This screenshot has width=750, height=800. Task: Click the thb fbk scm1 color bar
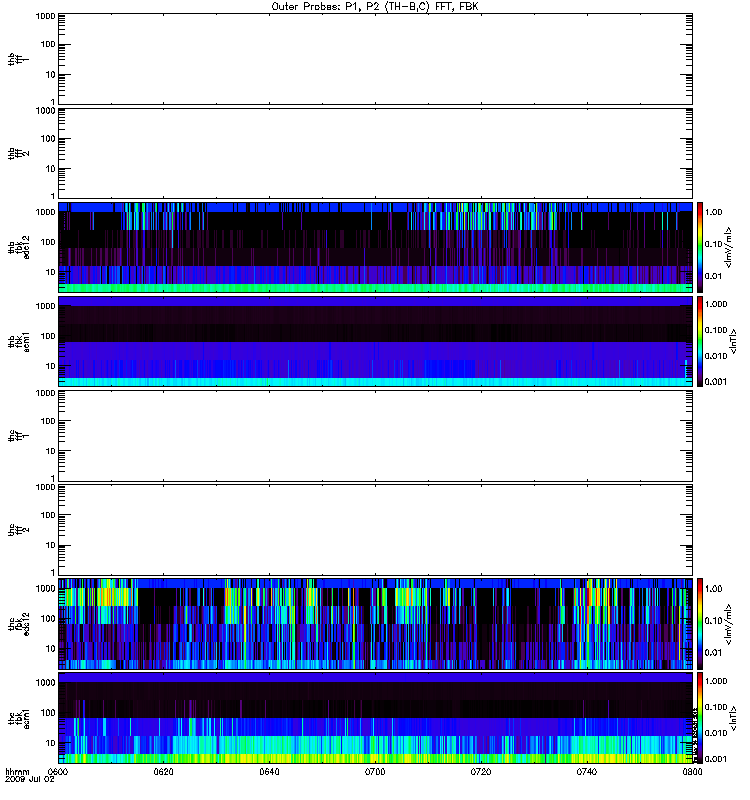click(700, 342)
